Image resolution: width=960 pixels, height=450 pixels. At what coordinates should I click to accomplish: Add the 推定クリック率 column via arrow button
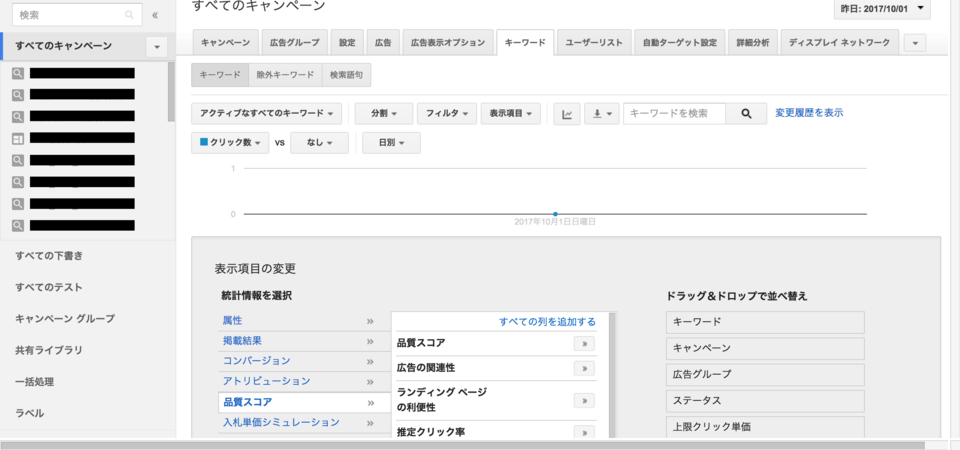pyautogui.click(x=582, y=433)
